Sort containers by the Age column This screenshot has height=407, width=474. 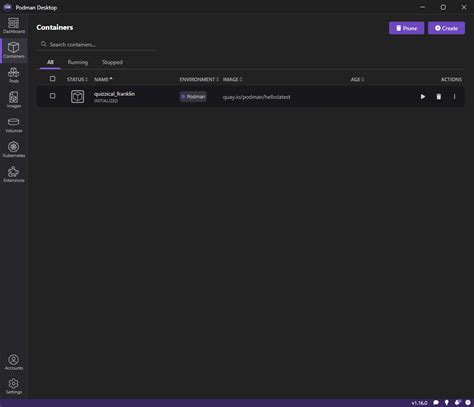click(x=357, y=79)
